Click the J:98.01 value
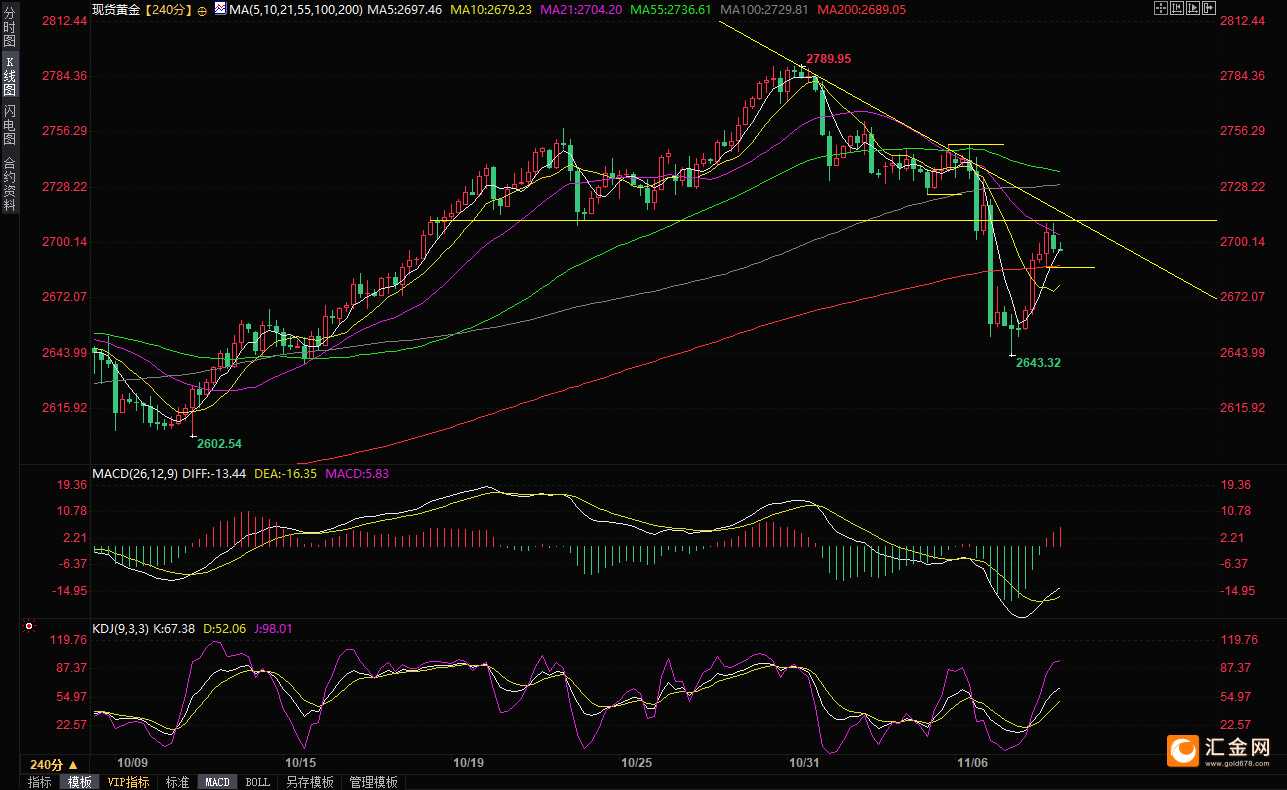 (x=275, y=629)
